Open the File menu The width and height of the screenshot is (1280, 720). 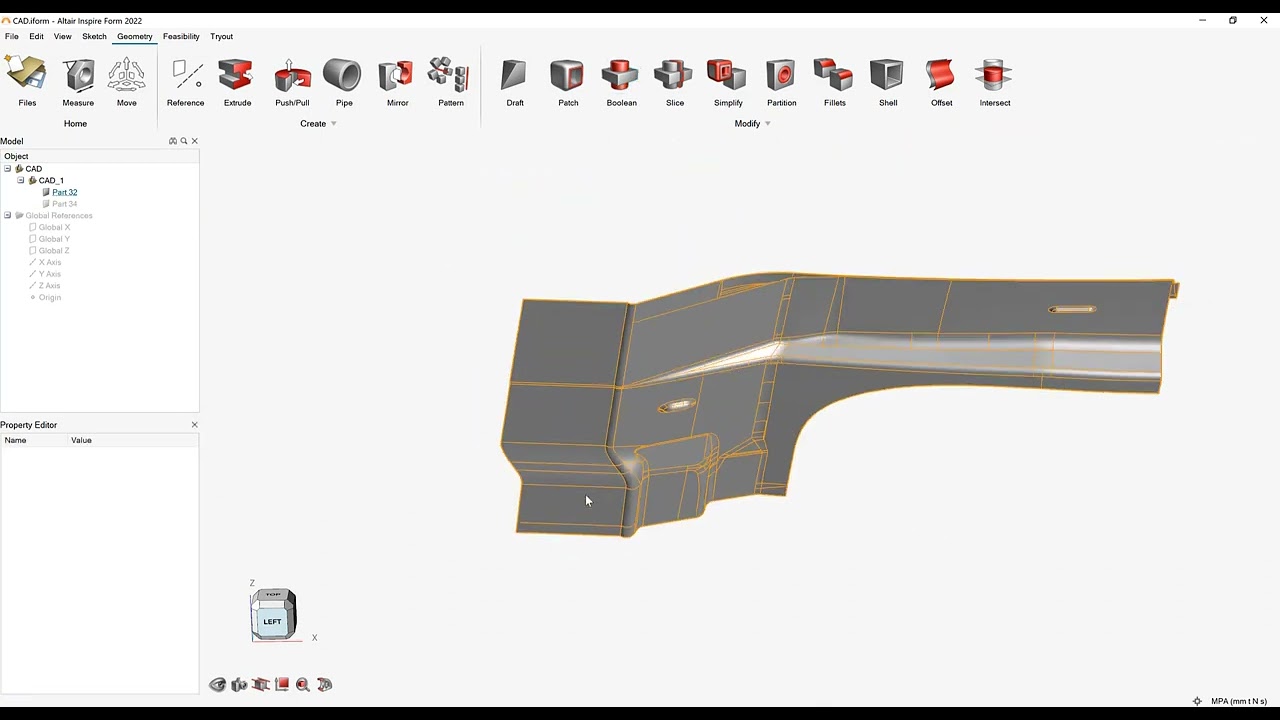[x=12, y=36]
